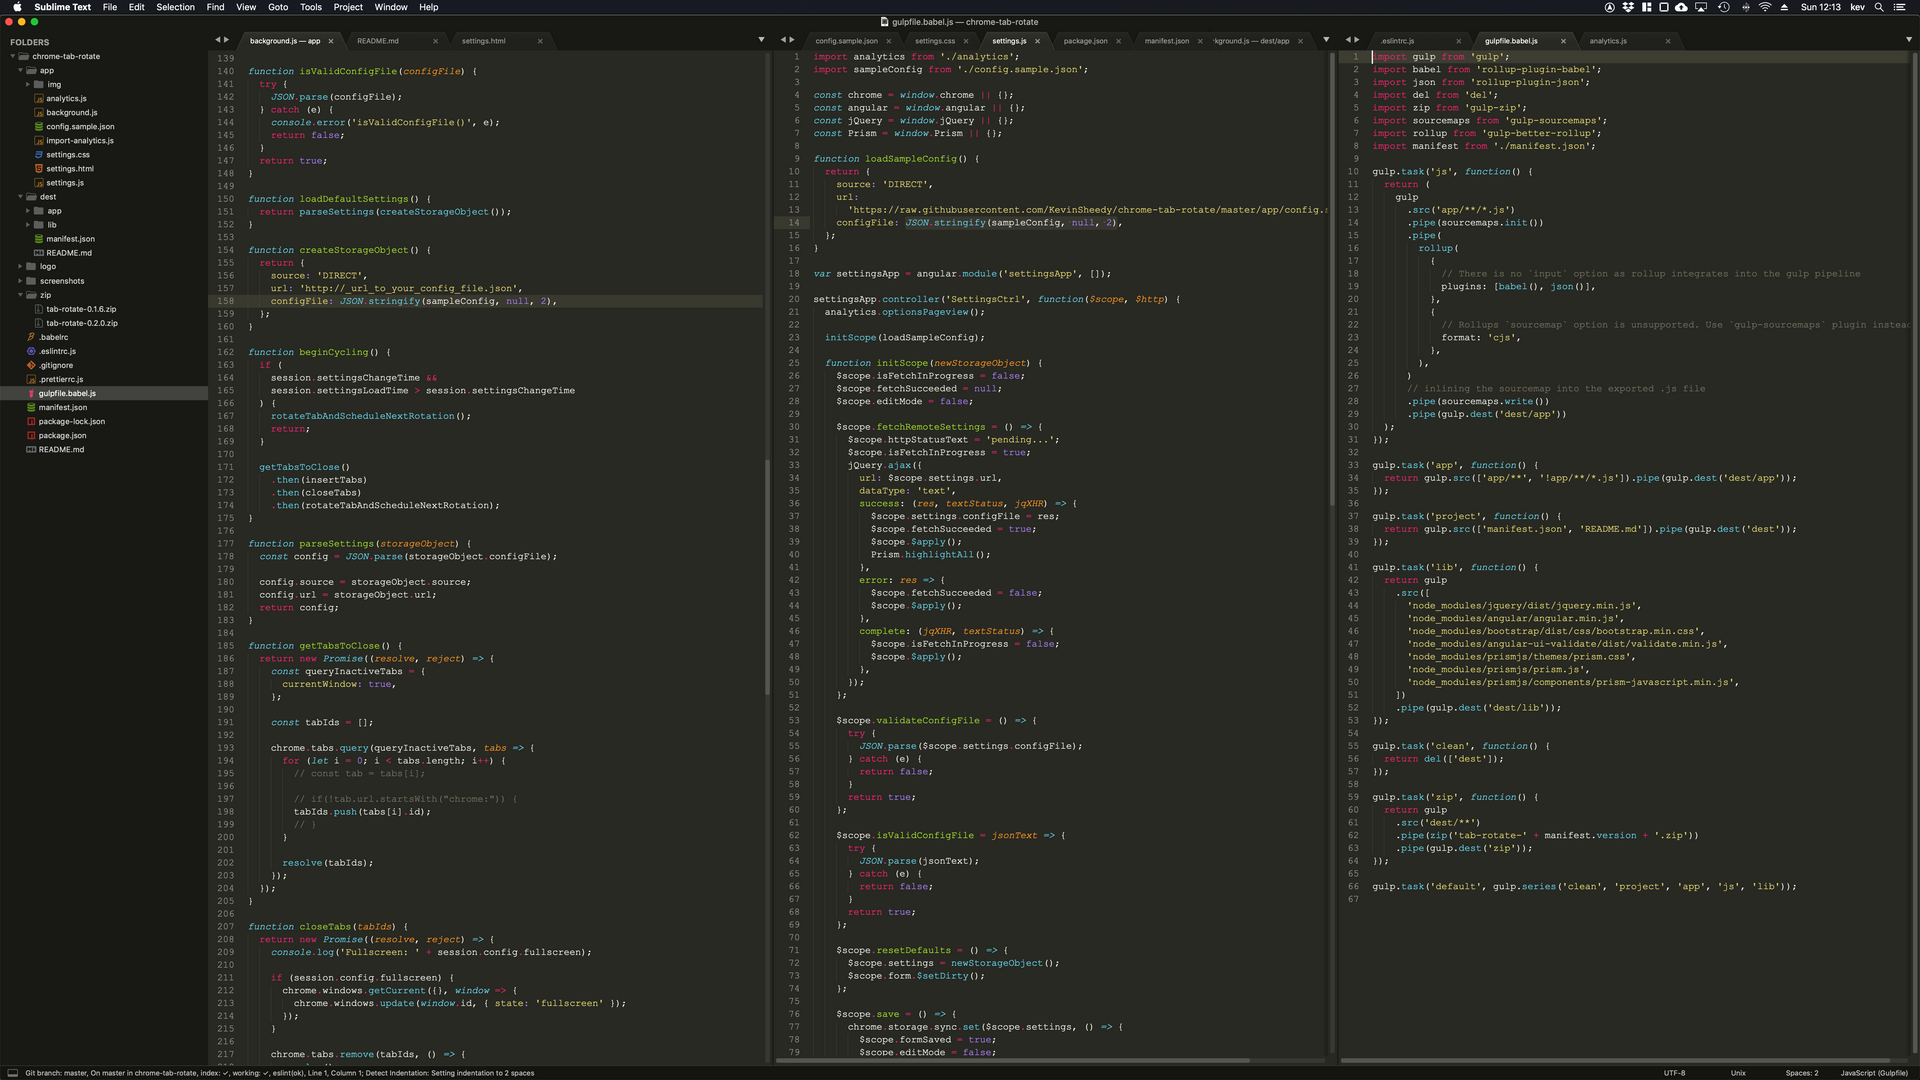This screenshot has width=1920, height=1080.
Task: Close the README.md tab
Action: point(435,41)
